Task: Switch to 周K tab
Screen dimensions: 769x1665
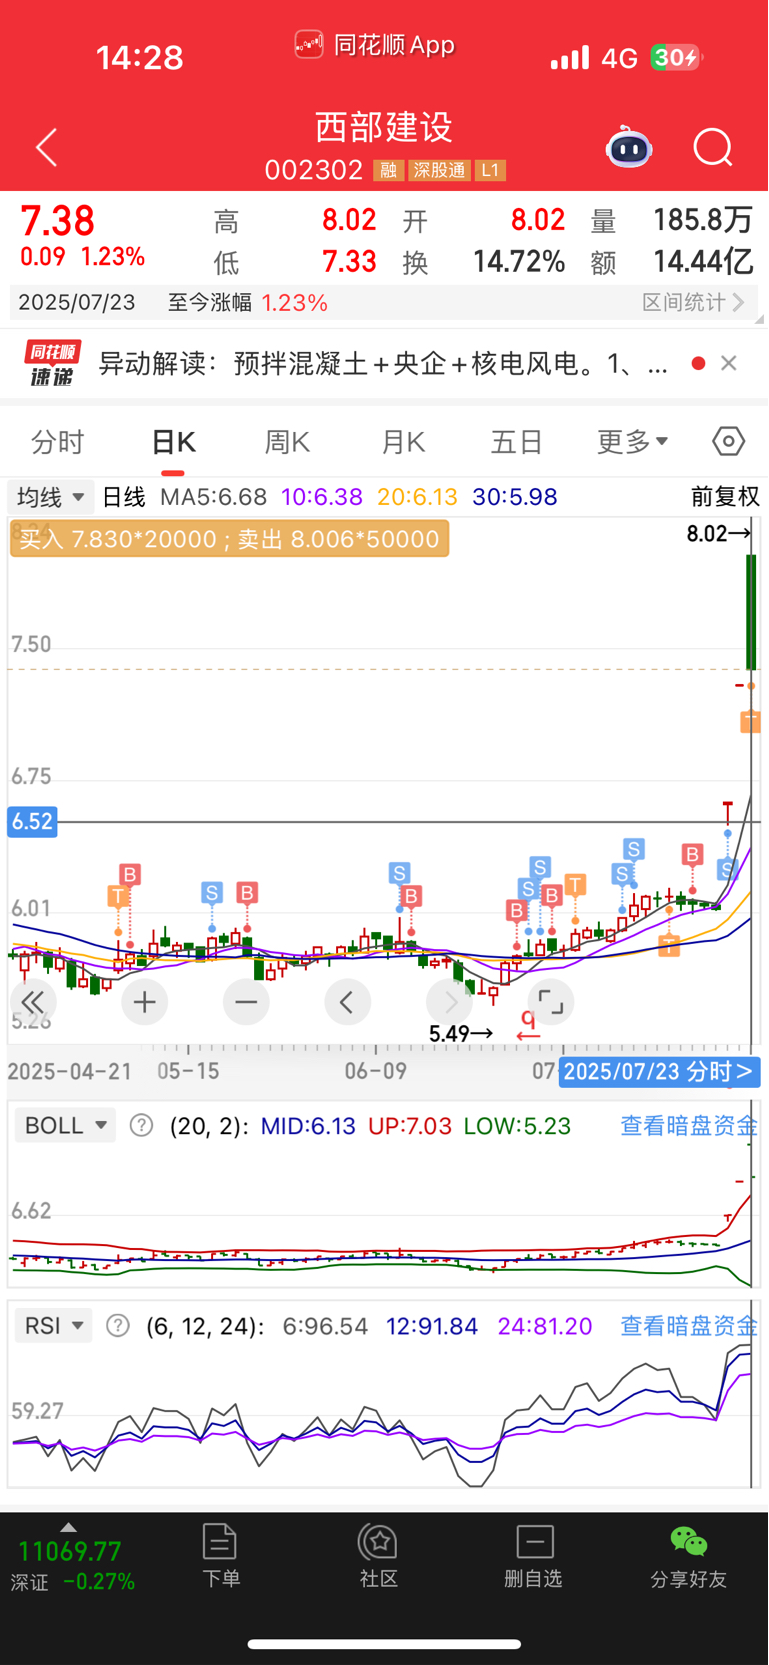Action: click(x=288, y=441)
